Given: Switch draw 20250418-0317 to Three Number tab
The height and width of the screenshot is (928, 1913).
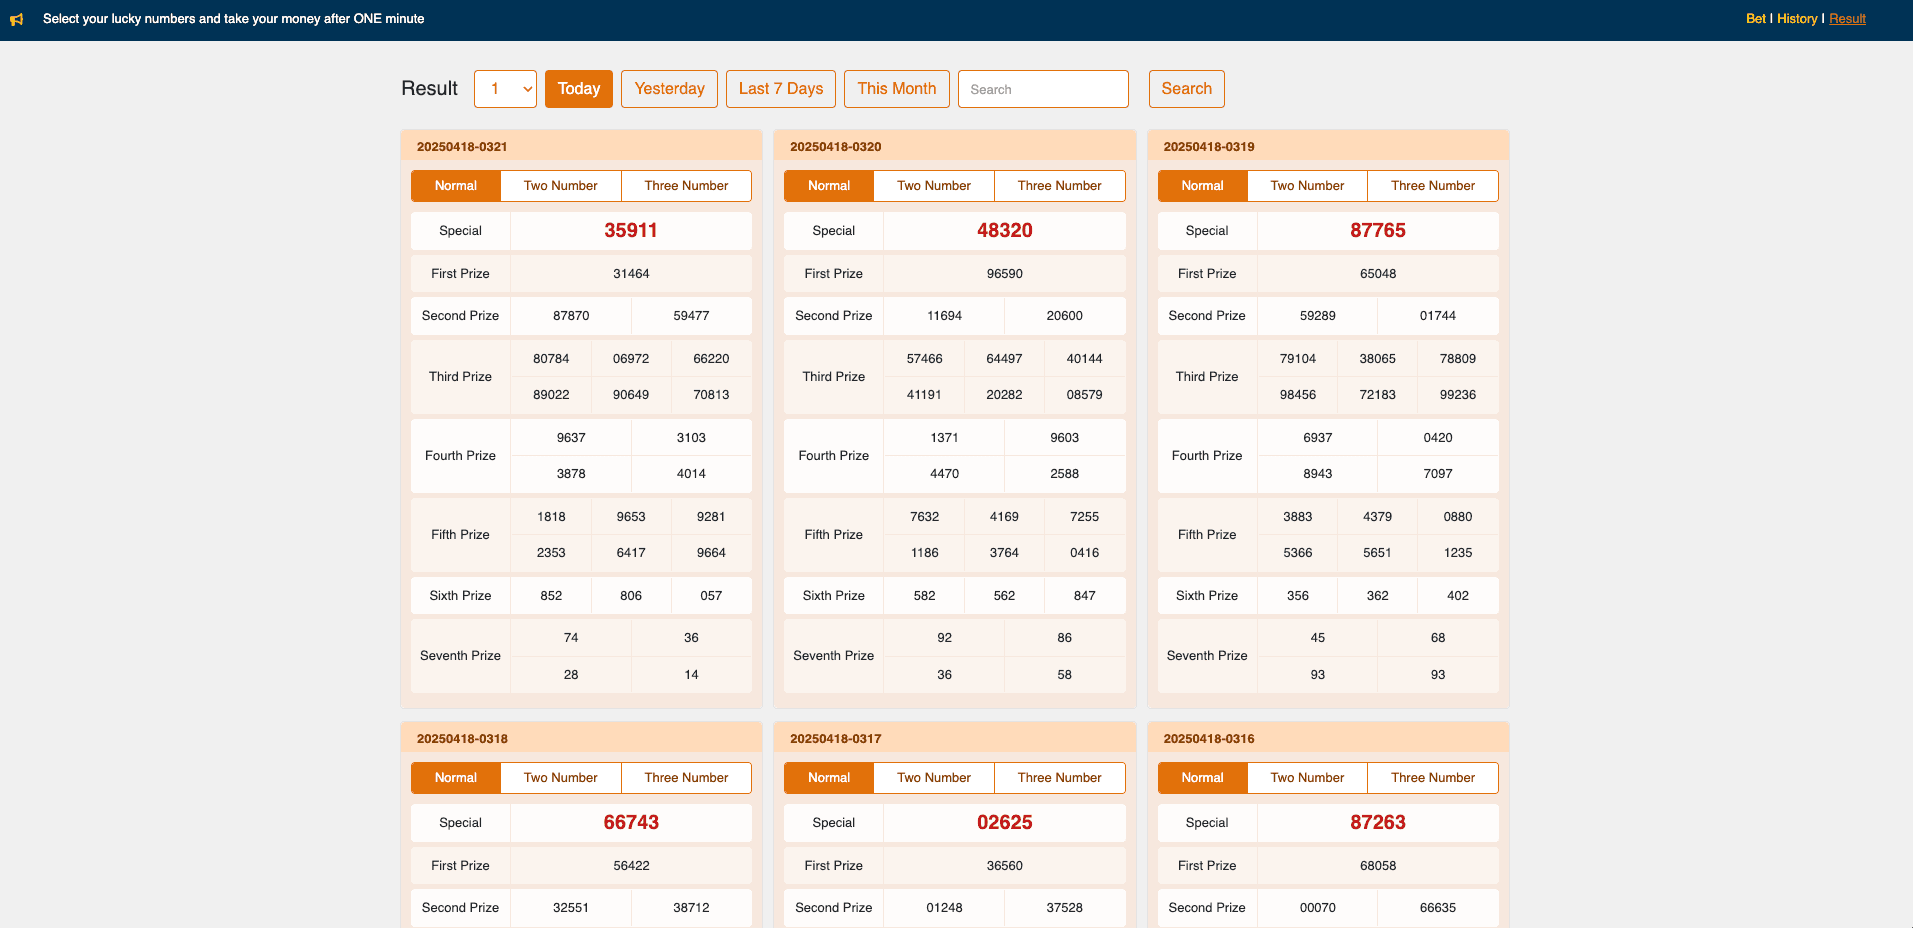Looking at the screenshot, I should coord(1060,778).
